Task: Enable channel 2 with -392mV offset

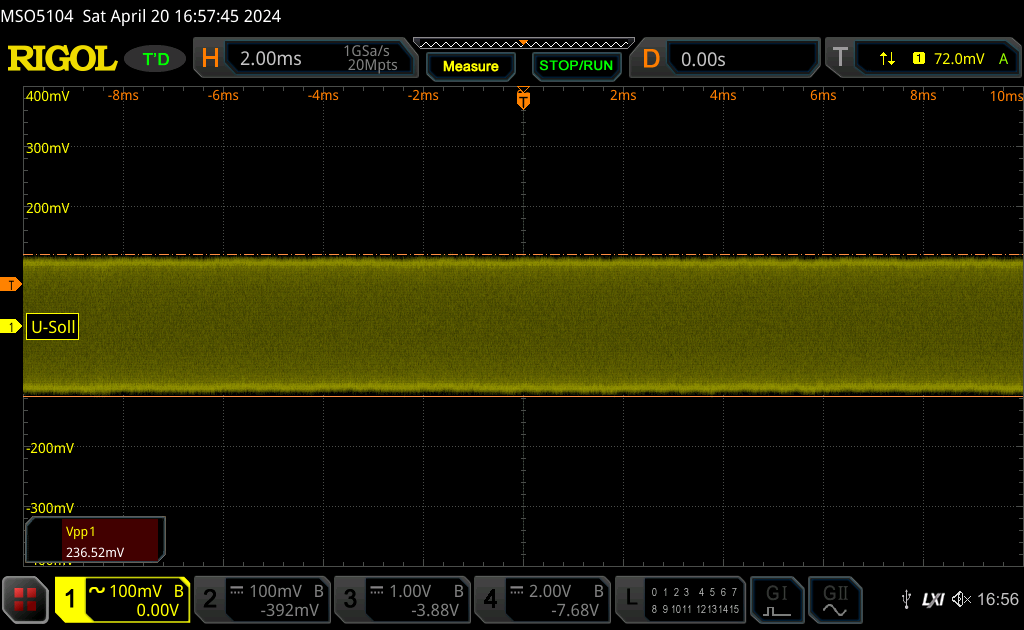Action: click(261, 599)
